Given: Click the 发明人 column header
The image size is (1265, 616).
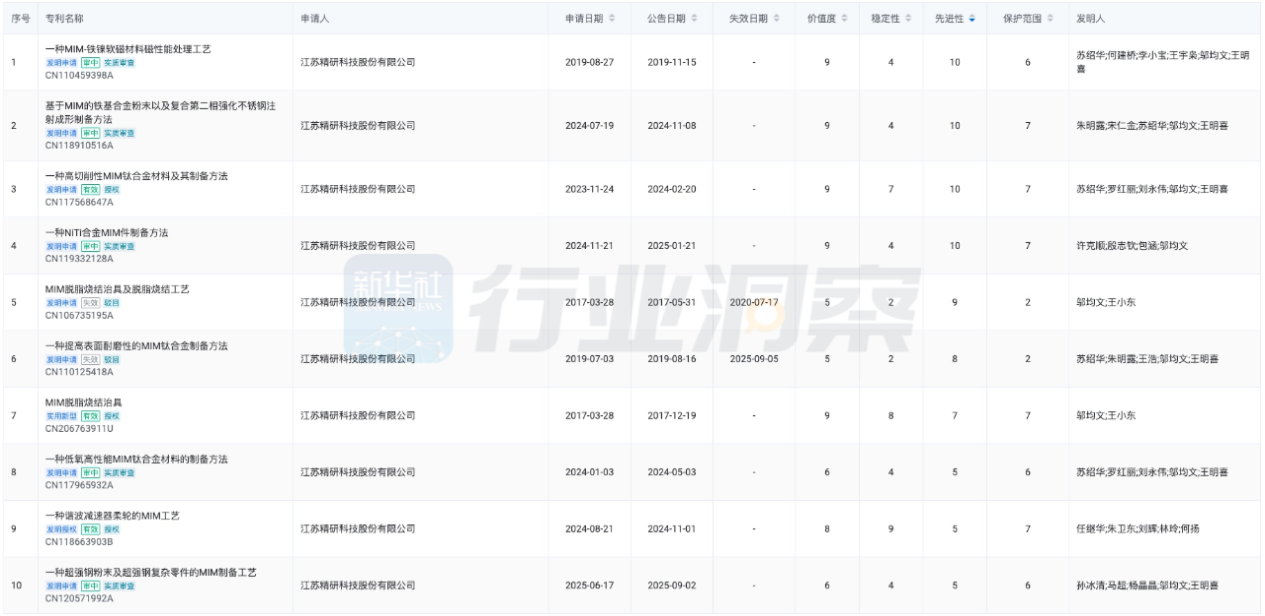Looking at the screenshot, I should point(1090,19).
